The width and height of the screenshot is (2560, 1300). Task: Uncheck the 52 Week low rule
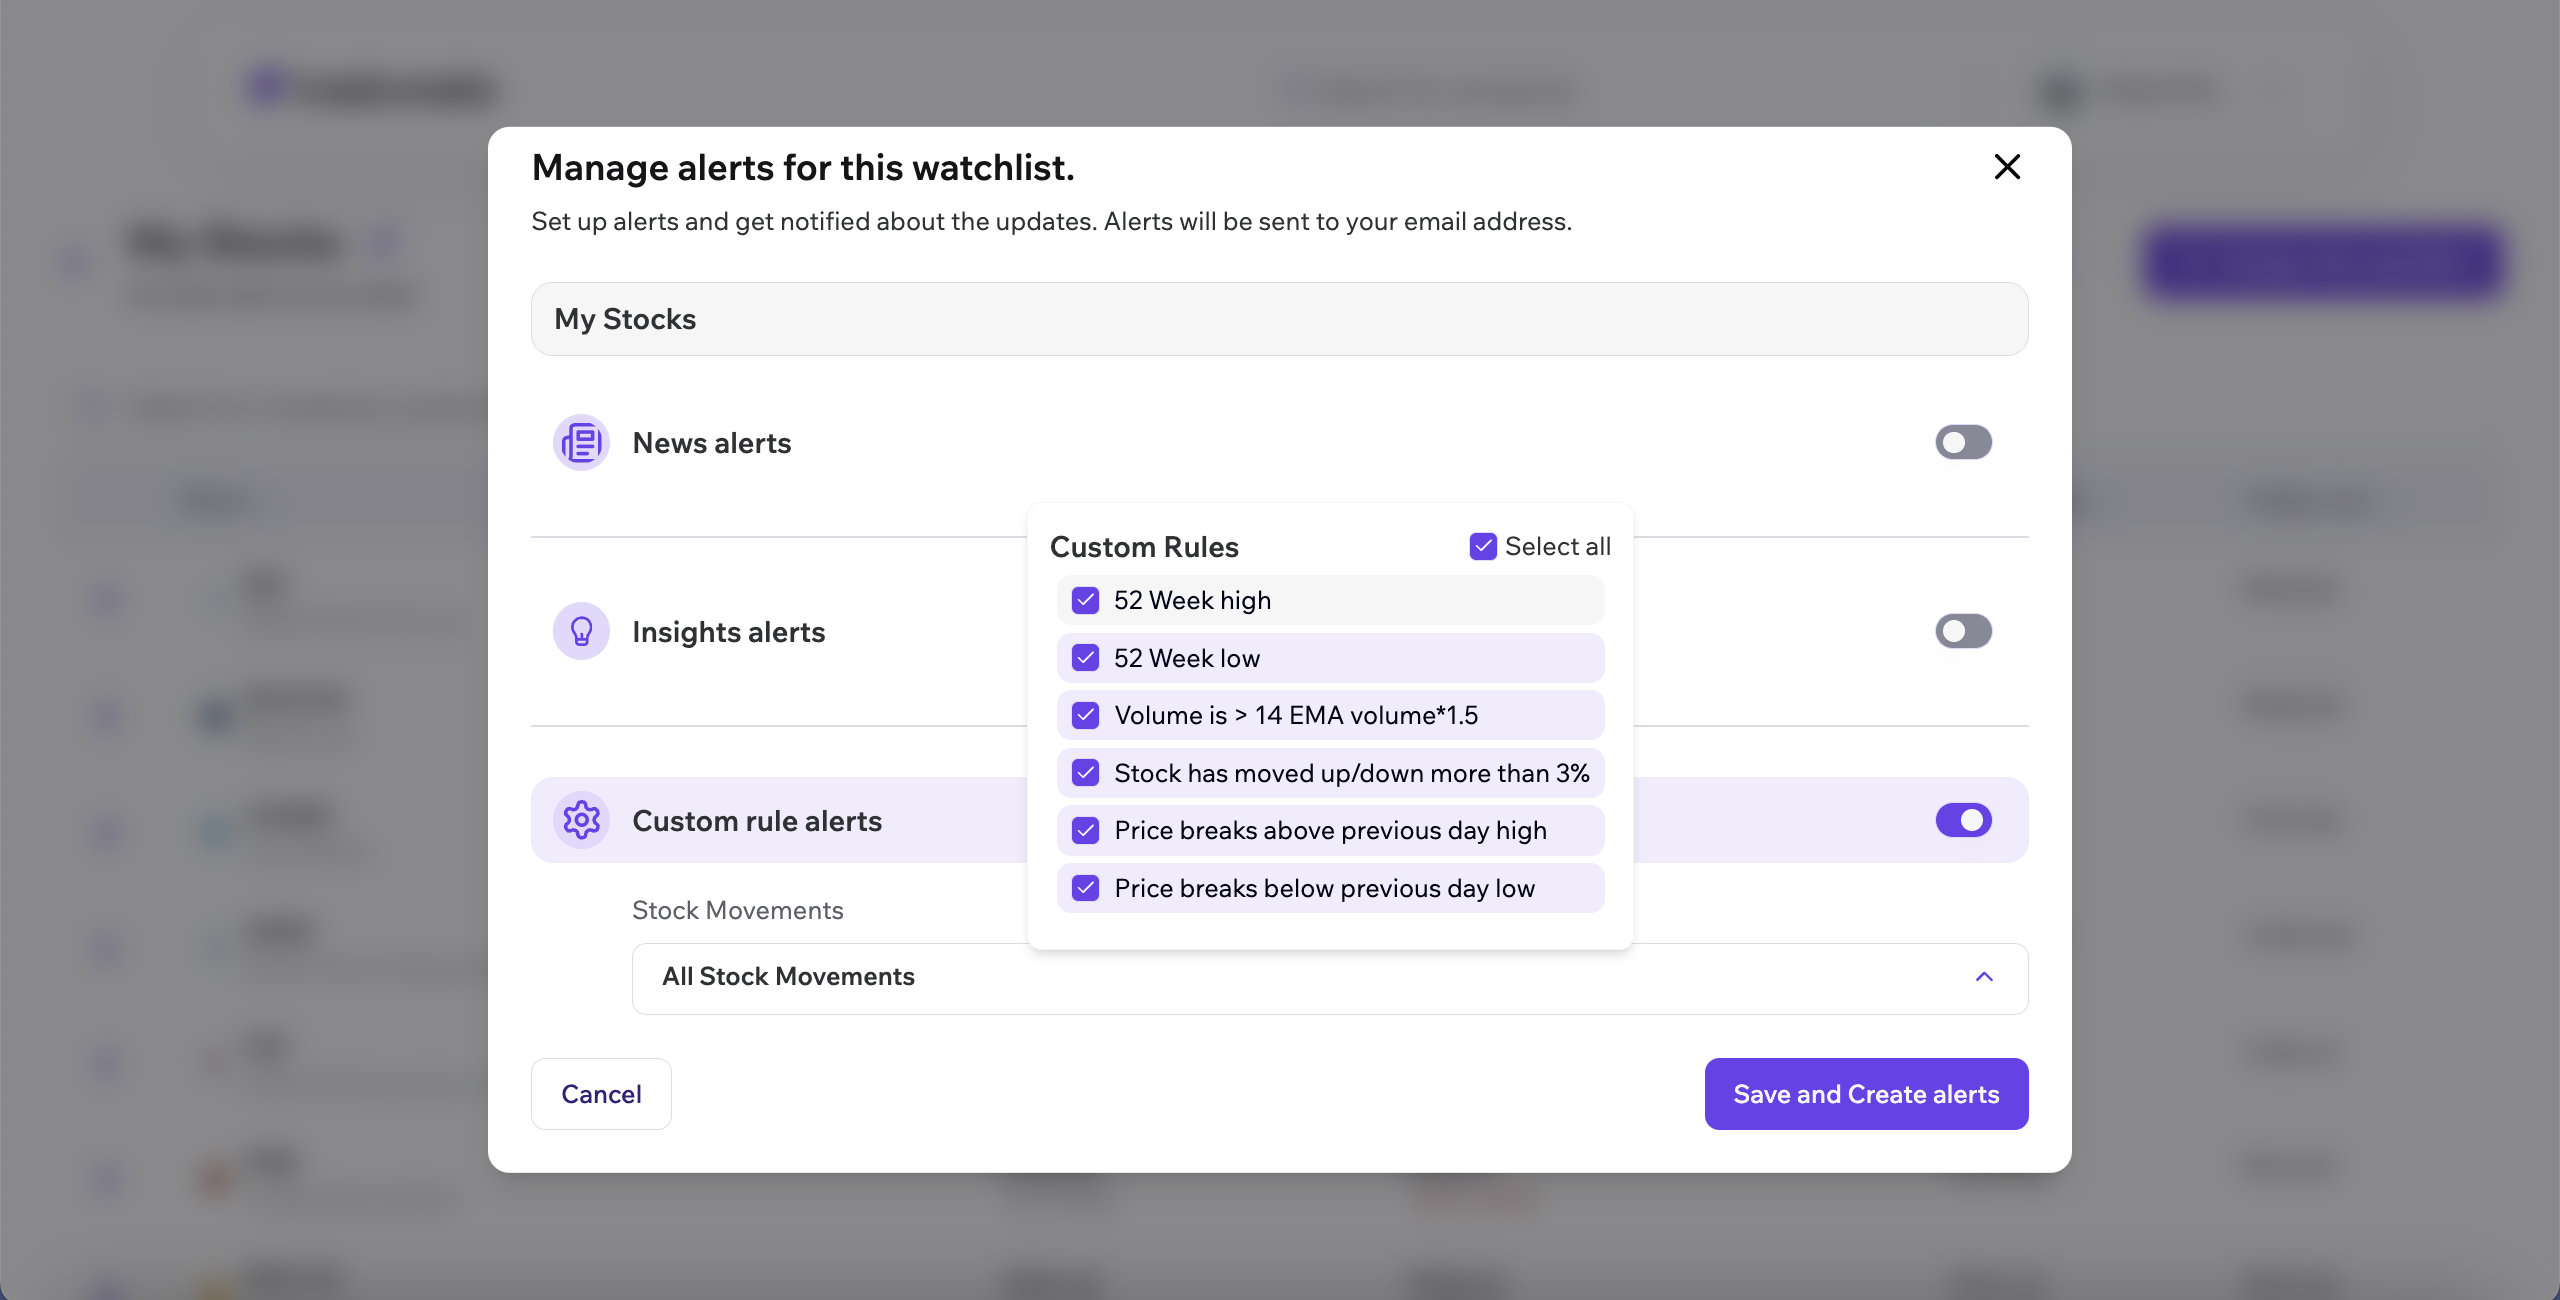1085,657
